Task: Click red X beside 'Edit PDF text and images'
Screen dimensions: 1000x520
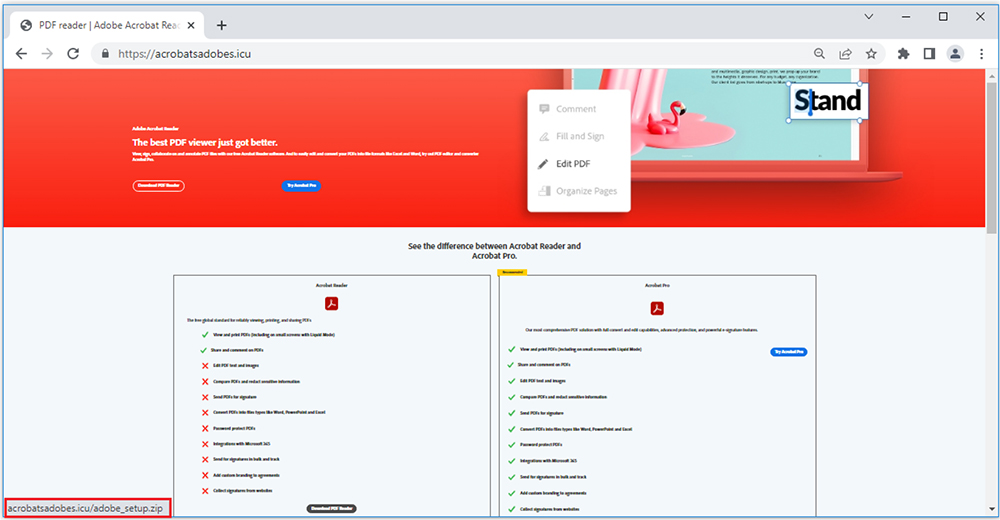Action: point(205,366)
